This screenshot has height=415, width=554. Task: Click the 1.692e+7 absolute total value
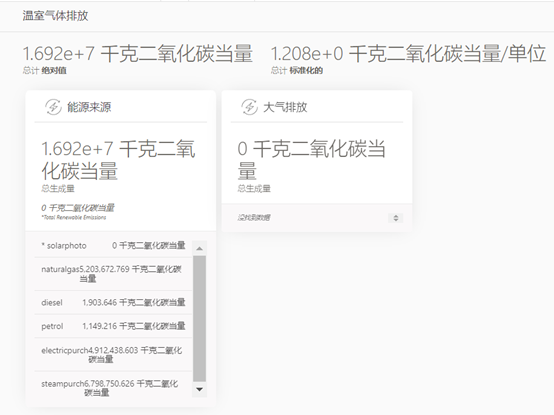point(138,54)
